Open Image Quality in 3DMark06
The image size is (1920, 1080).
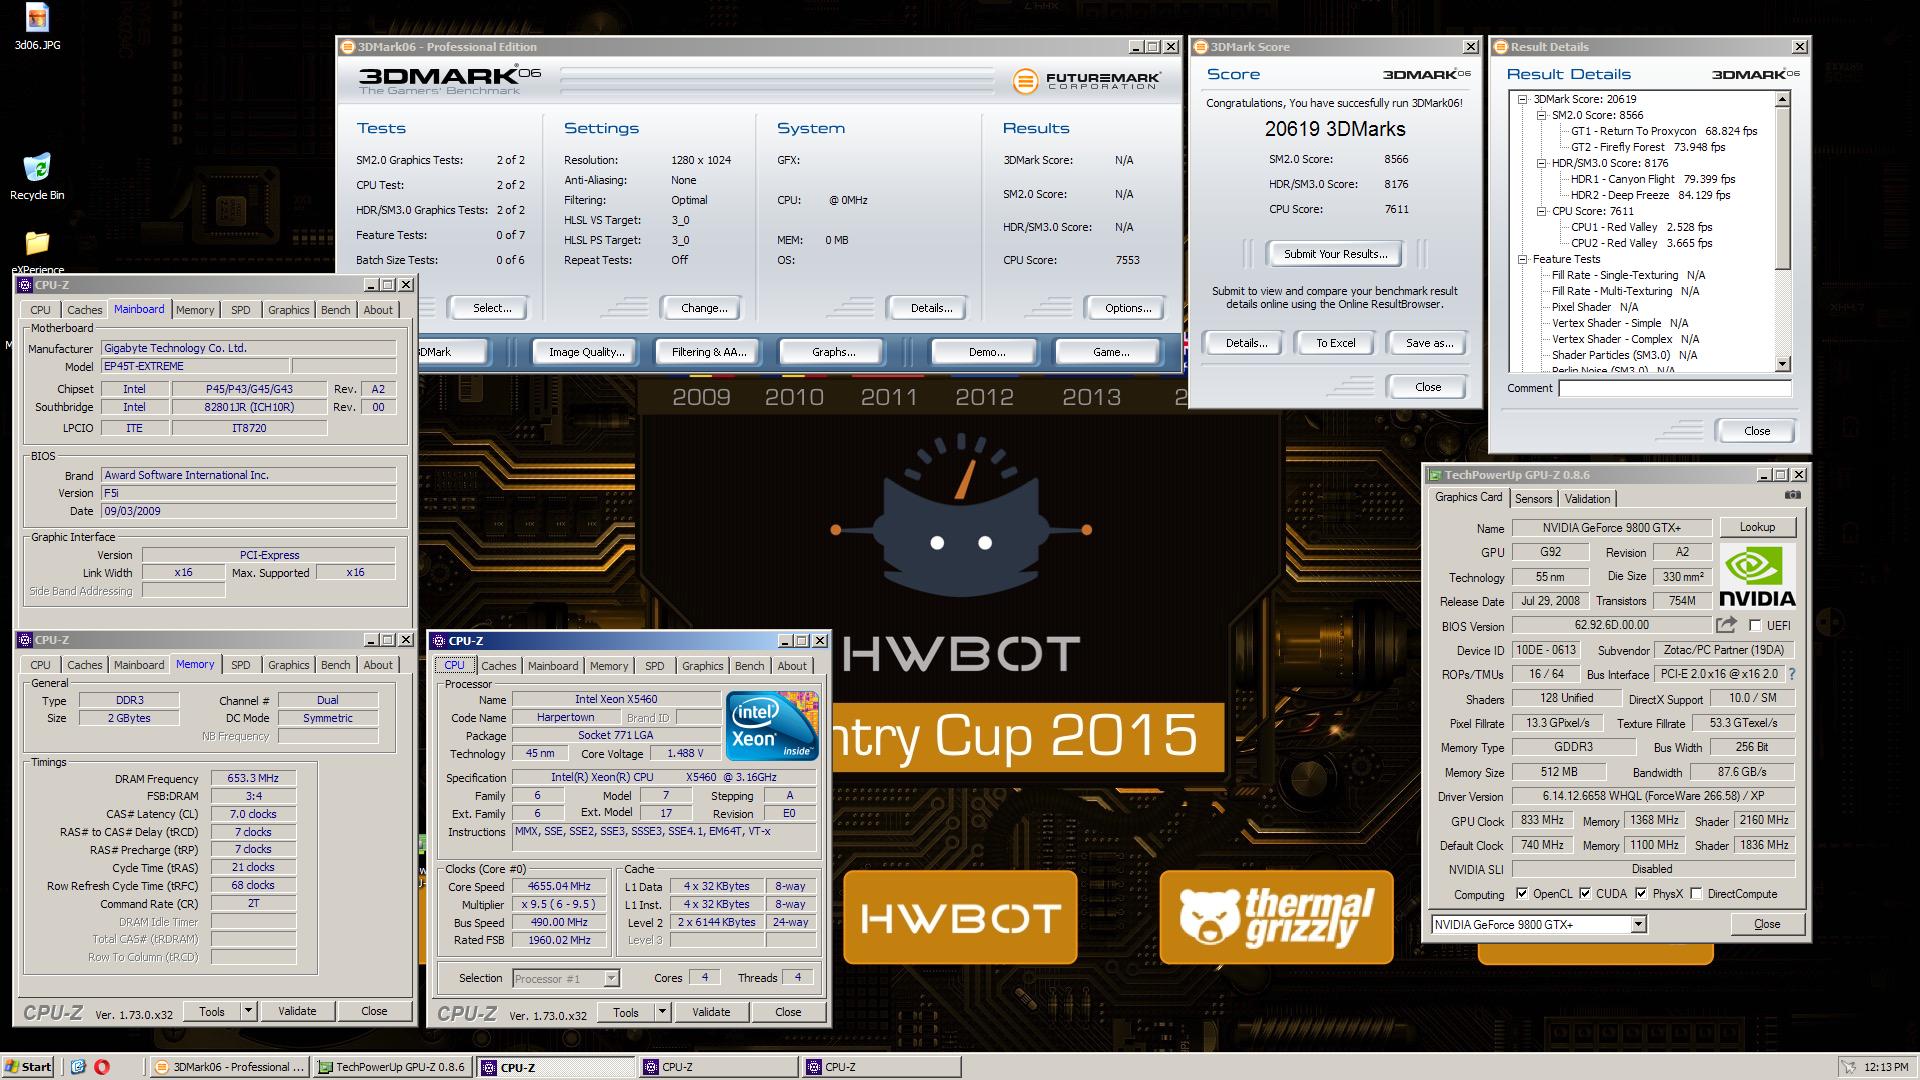[586, 352]
